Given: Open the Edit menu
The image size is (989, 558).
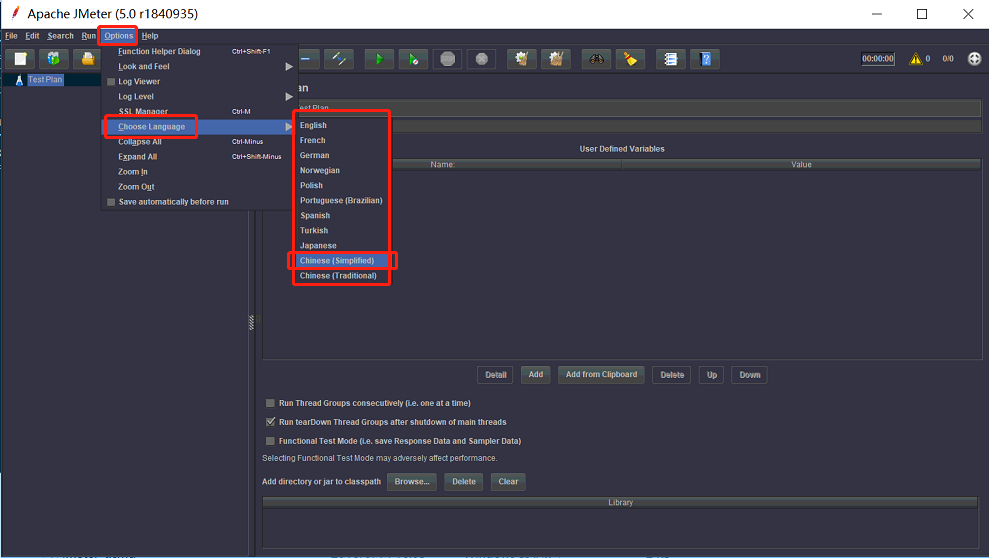Looking at the screenshot, I should pyautogui.click(x=32, y=36).
